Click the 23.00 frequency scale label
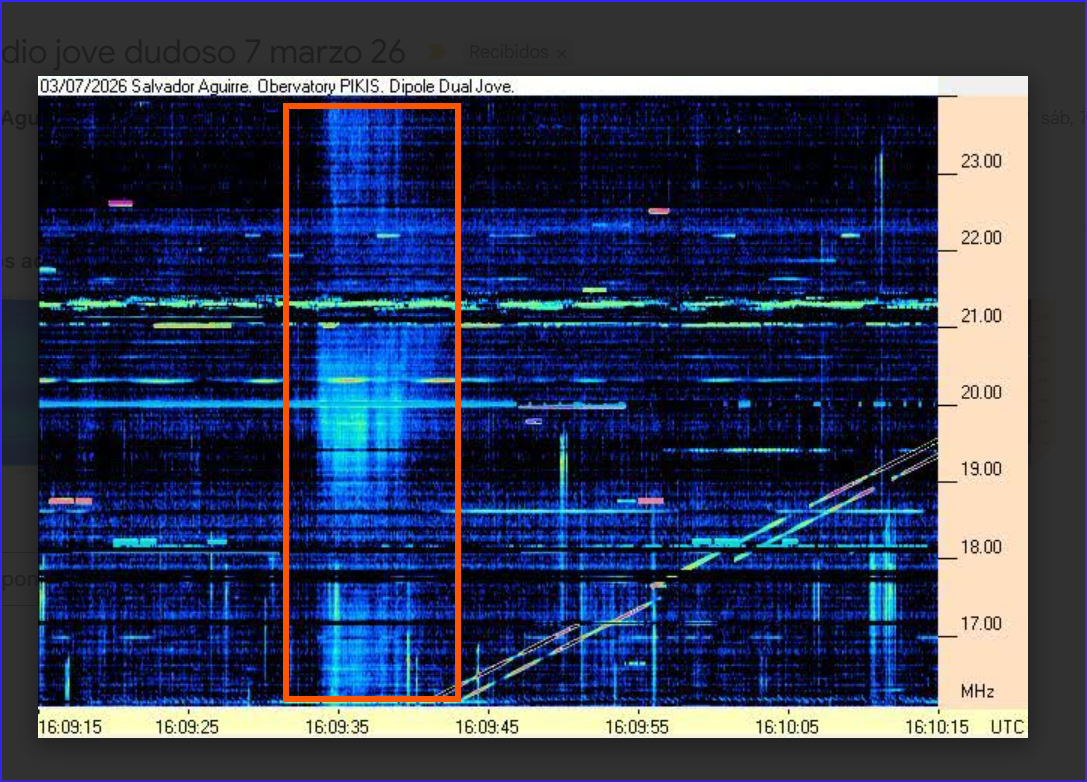1087x782 pixels. [981, 161]
